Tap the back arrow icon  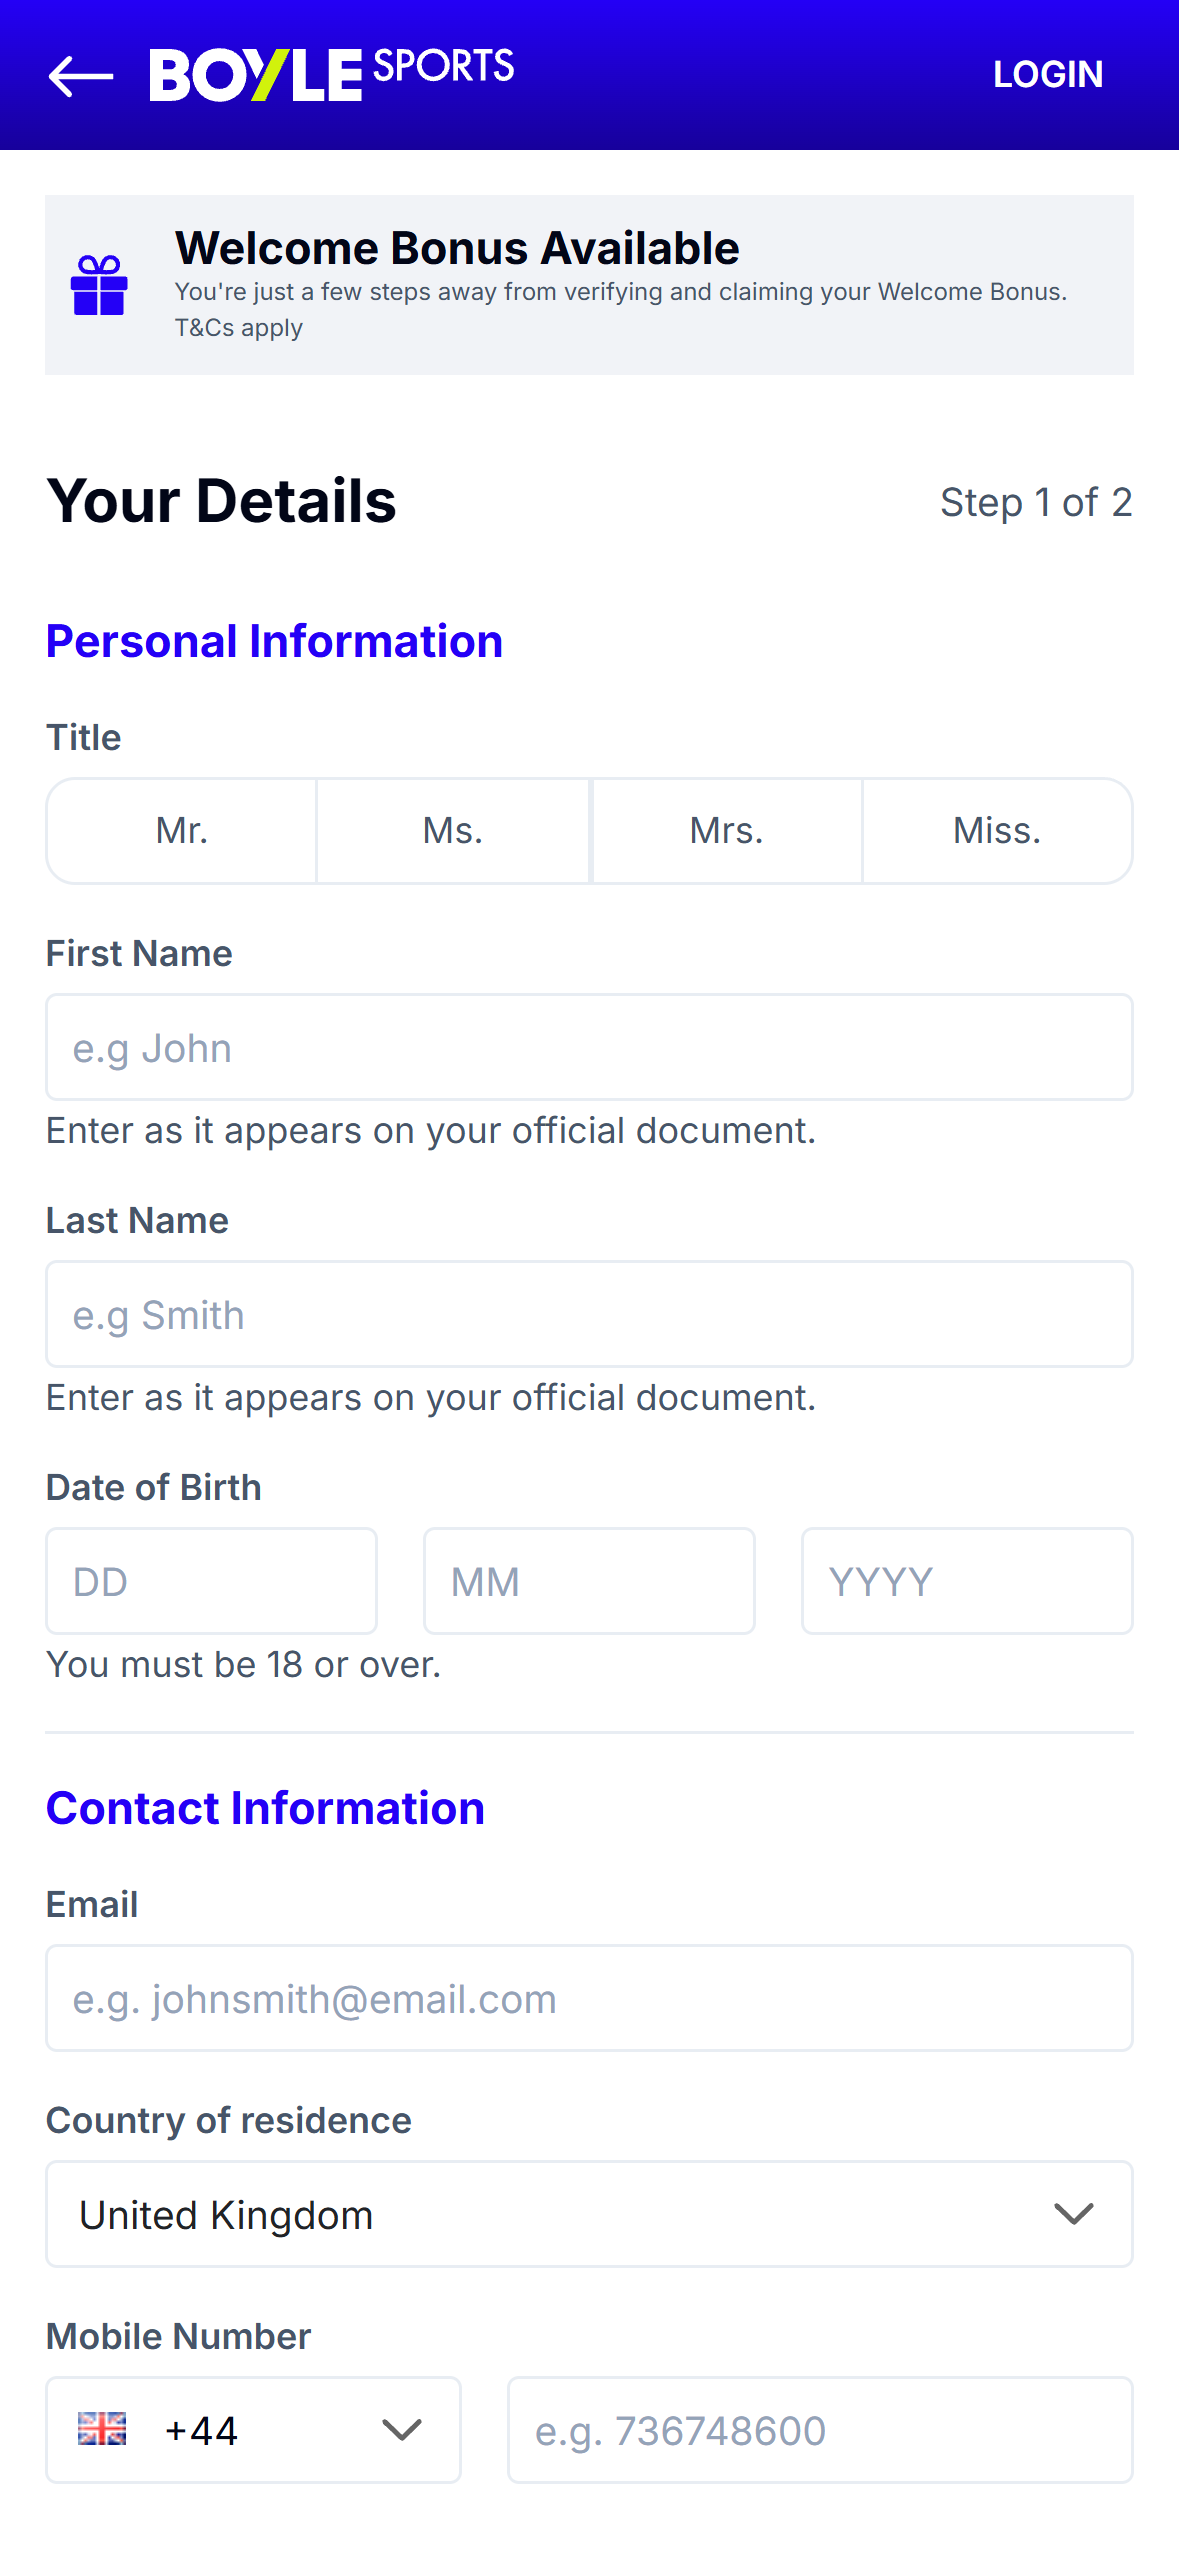tap(80, 76)
